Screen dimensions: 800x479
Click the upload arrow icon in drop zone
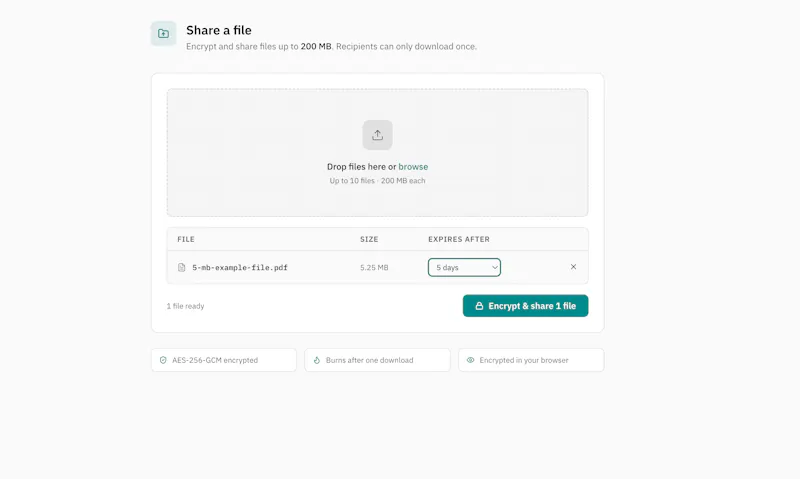378,135
